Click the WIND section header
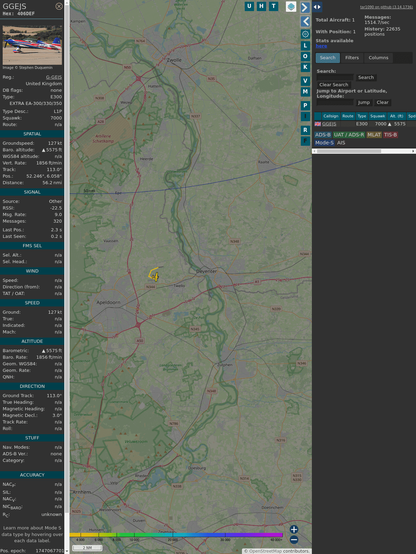This screenshot has width=416, height=554. click(x=32, y=271)
